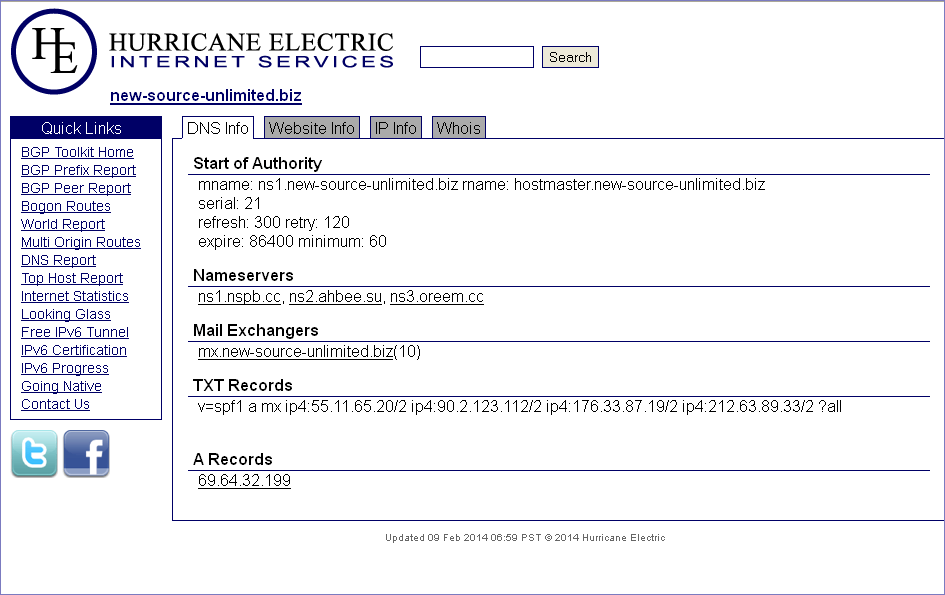Click the mname/rname SOA line

coord(482,184)
